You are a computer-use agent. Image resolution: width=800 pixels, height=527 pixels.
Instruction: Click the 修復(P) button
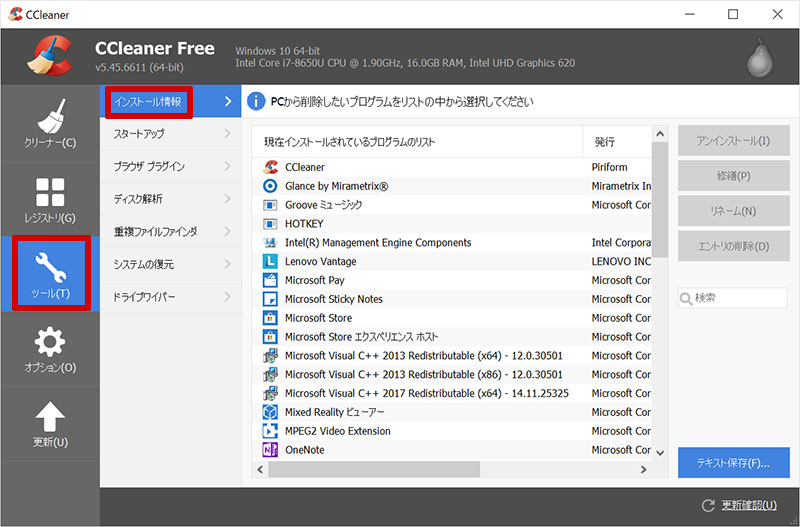coord(734,176)
